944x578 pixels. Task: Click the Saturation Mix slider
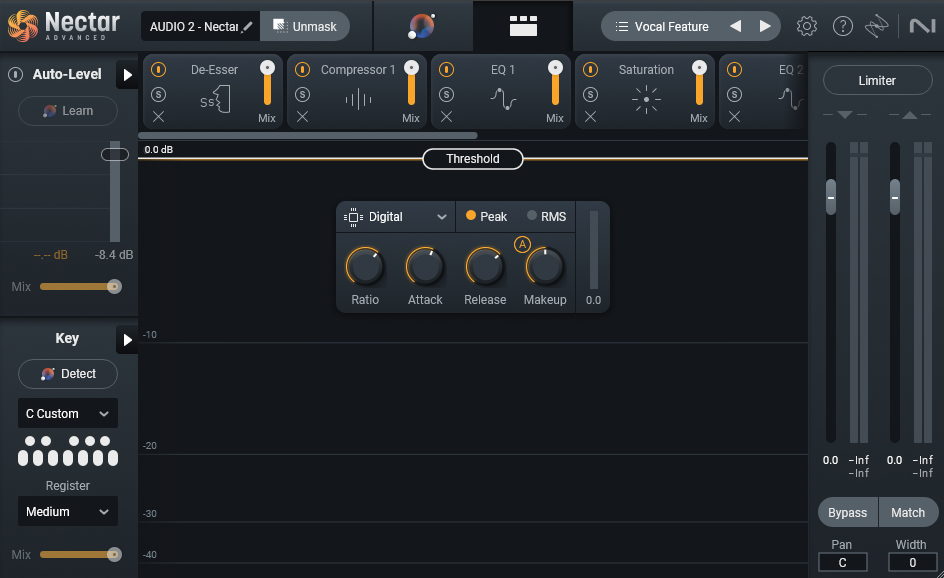[x=699, y=83]
